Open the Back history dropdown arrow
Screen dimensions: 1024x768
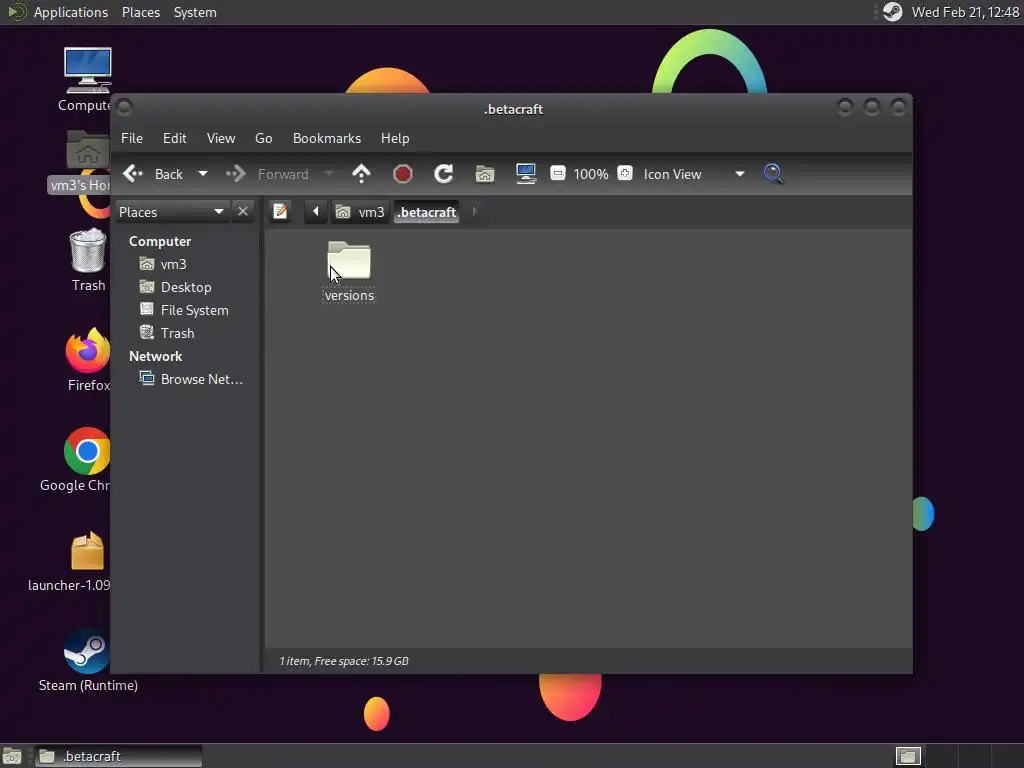202,174
